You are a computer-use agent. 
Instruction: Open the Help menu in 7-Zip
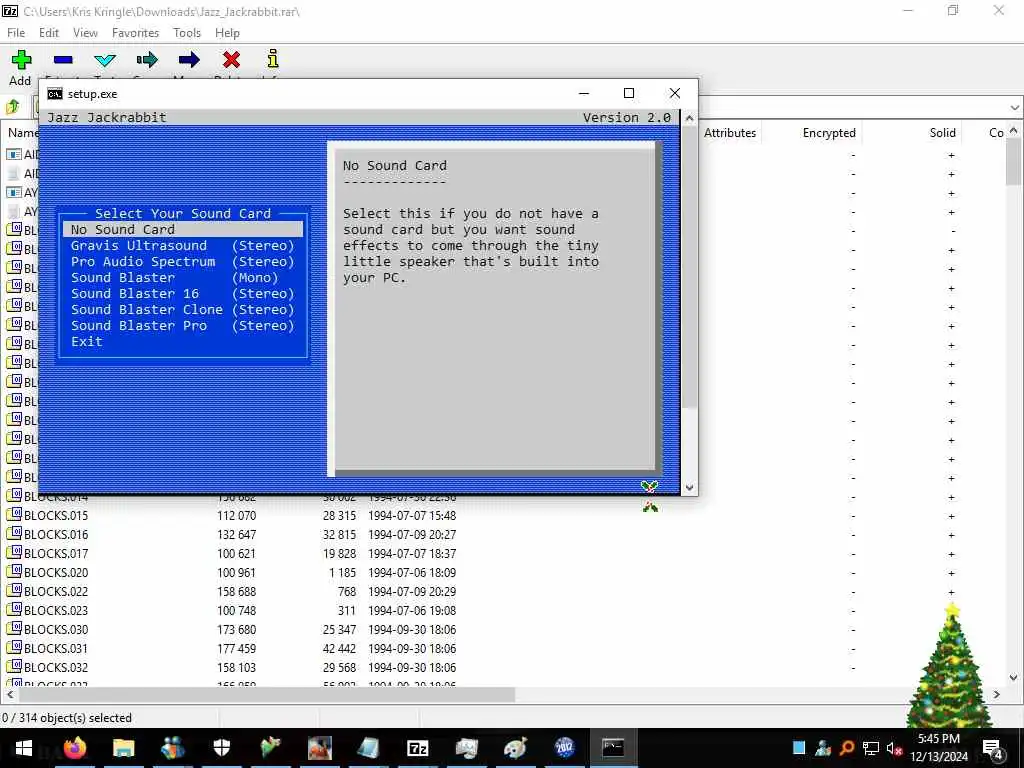point(227,33)
